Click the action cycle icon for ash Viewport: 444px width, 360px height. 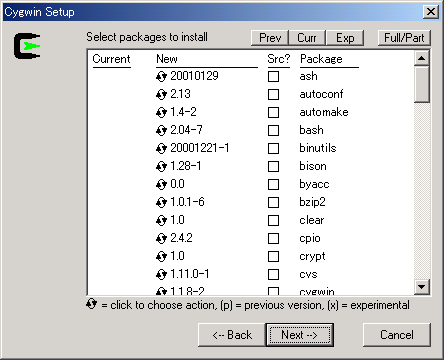click(x=161, y=76)
